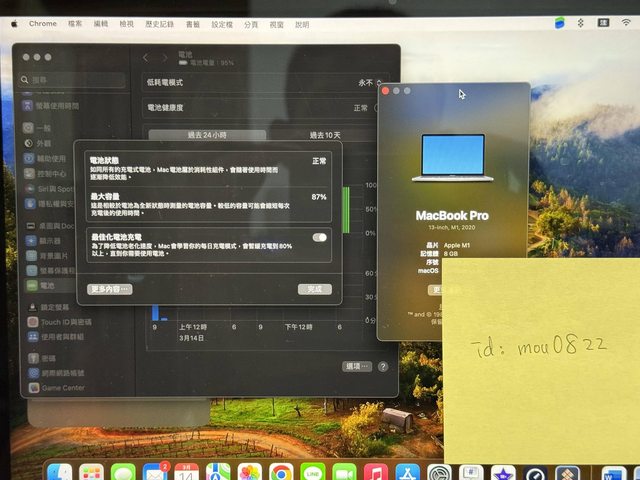The width and height of the screenshot is (640, 480).
Task: Toggle Optimized Battery Charging (最佳化電池充電) switch
Action: (320, 238)
